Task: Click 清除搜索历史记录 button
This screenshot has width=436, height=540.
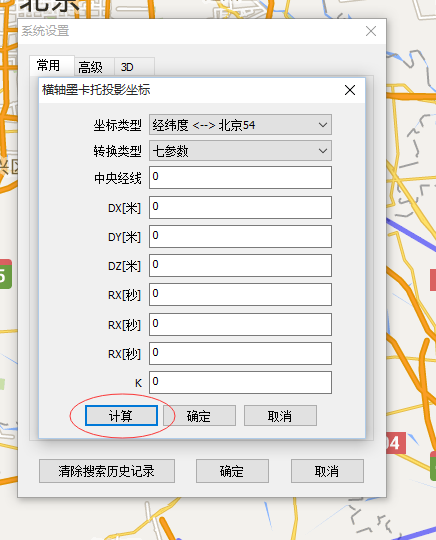Action: [x=107, y=471]
